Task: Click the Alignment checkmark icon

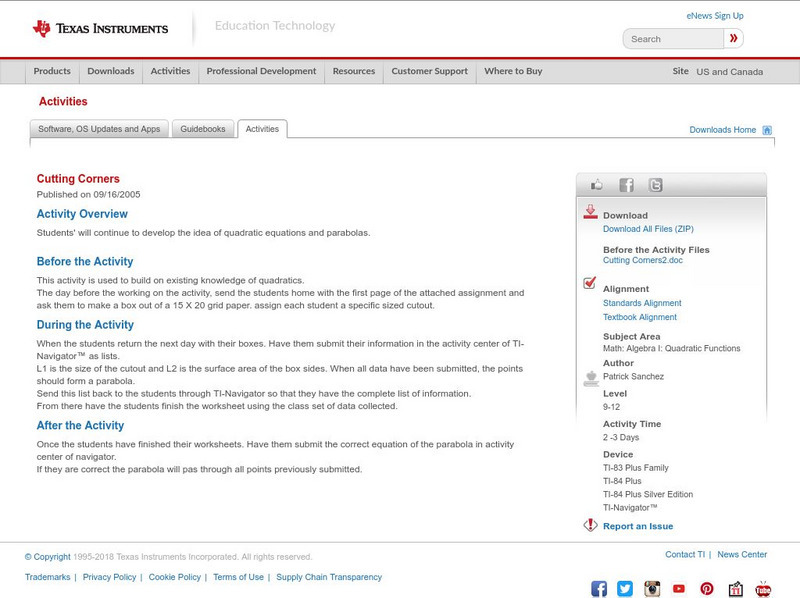Action: point(589,282)
